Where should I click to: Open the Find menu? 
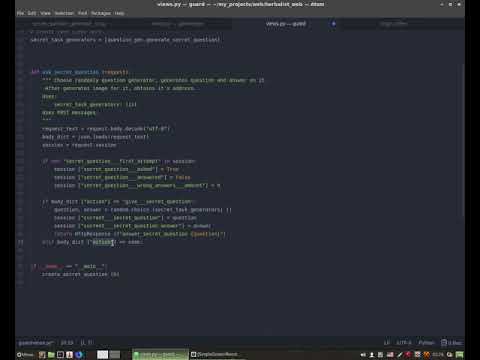[82, 13]
